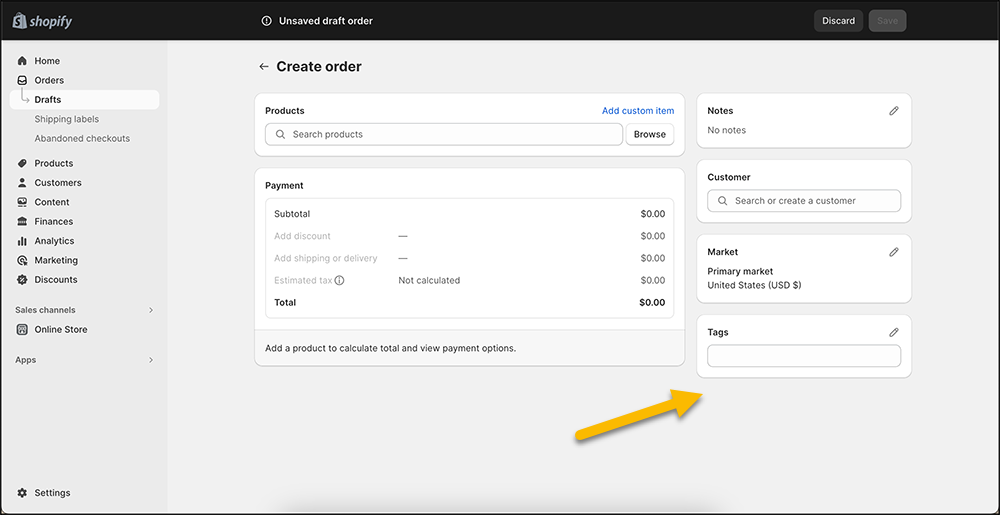The width and height of the screenshot is (1000, 515).
Task: Click the Browse products button
Action: 649,134
